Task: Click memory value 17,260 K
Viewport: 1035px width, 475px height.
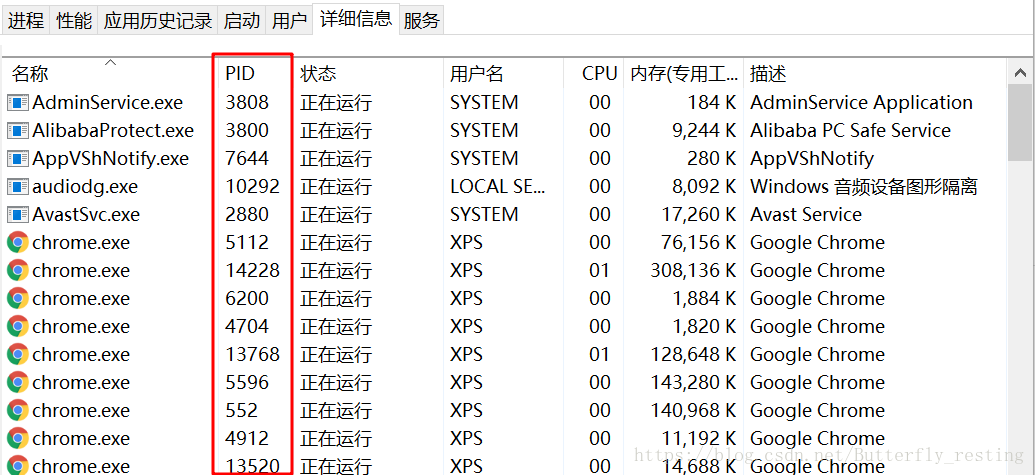Action: pos(699,215)
